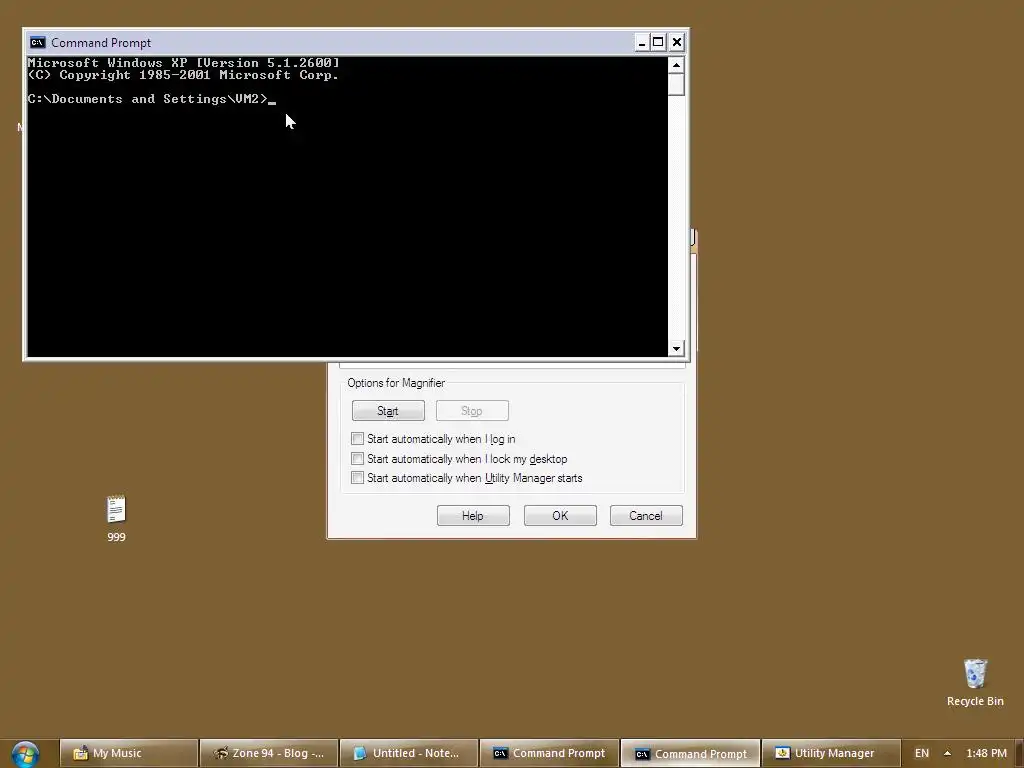
Task: Click the Command Prompt scroll down arrow
Action: click(676, 349)
